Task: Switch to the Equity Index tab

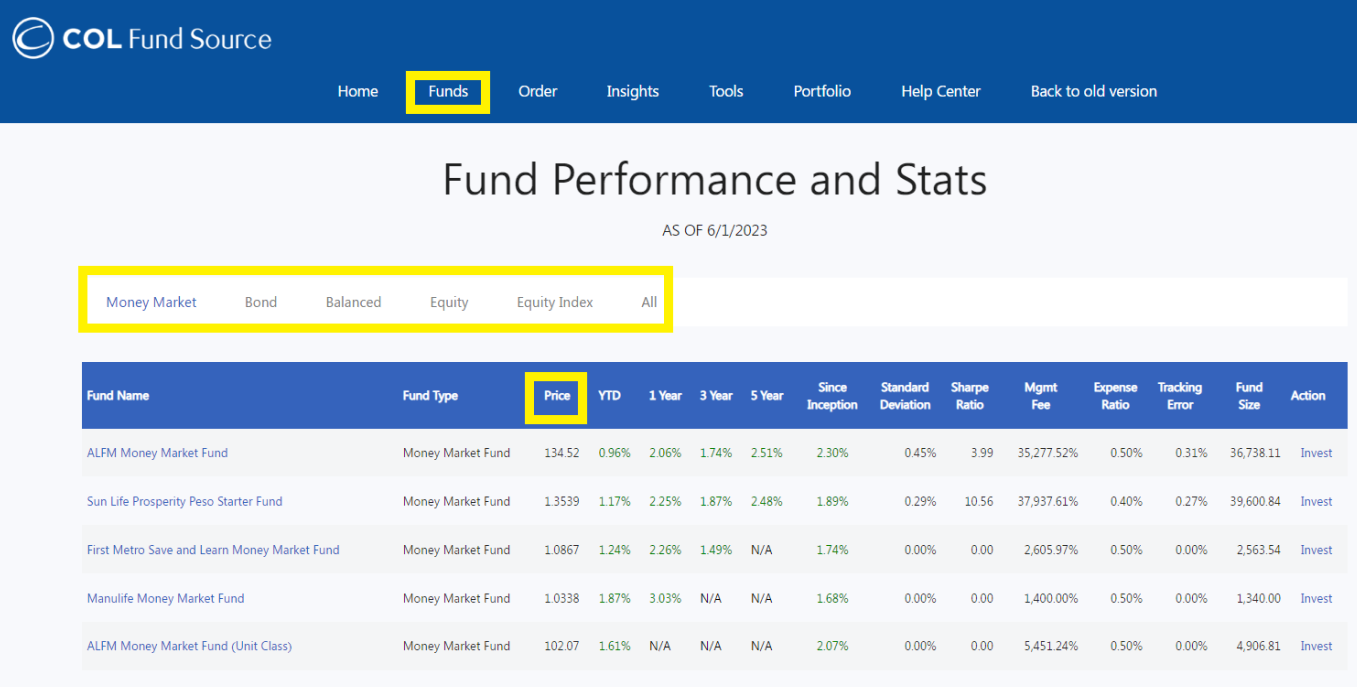Action: [555, 302]
